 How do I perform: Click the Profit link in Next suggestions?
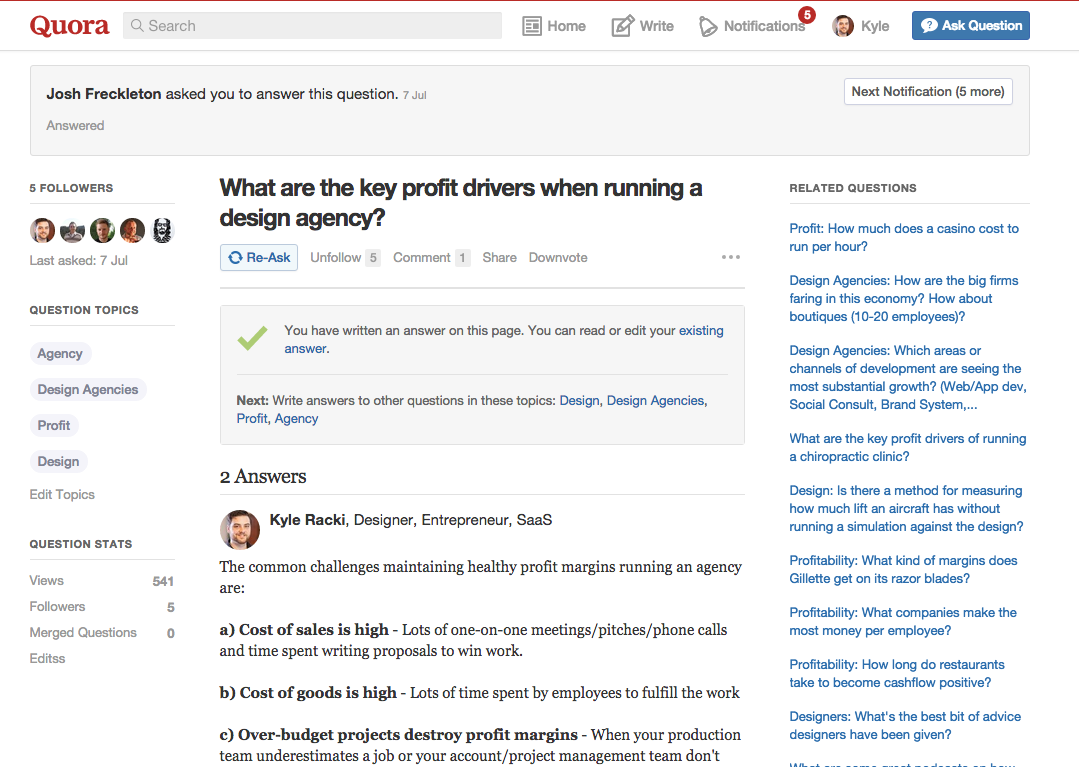[252, 418]
